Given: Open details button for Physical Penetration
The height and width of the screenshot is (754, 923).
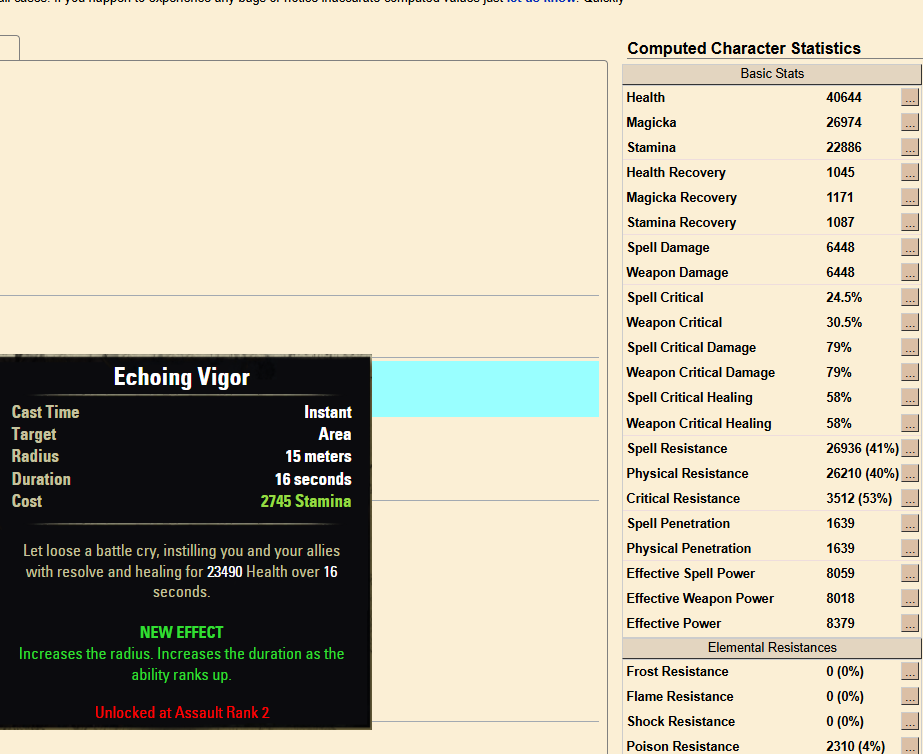Looking at the screenshot, I should pos(909,549).
